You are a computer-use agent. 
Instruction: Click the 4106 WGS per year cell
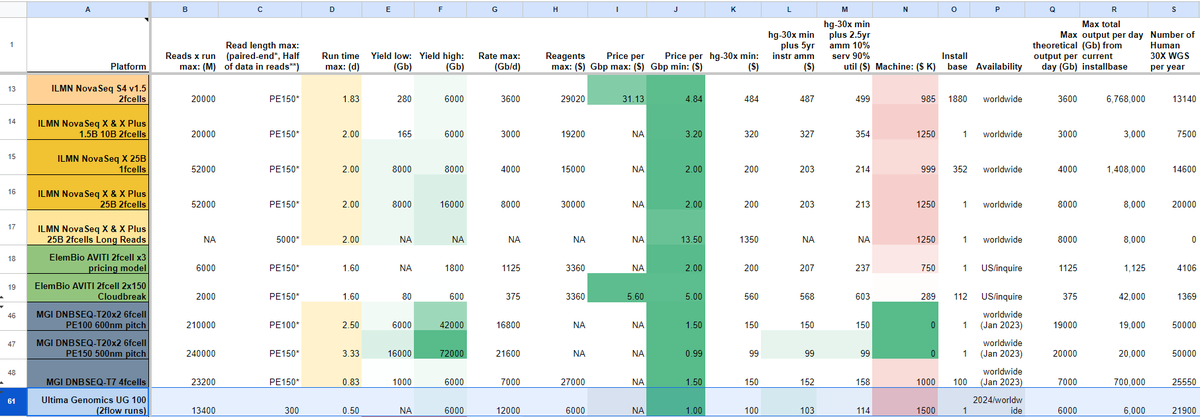(x=1173, y=261)
